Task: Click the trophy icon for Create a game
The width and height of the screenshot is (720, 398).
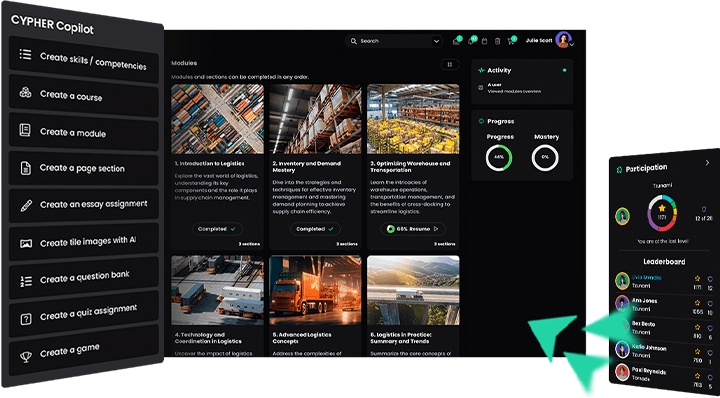Action: [x=26, y=357]
